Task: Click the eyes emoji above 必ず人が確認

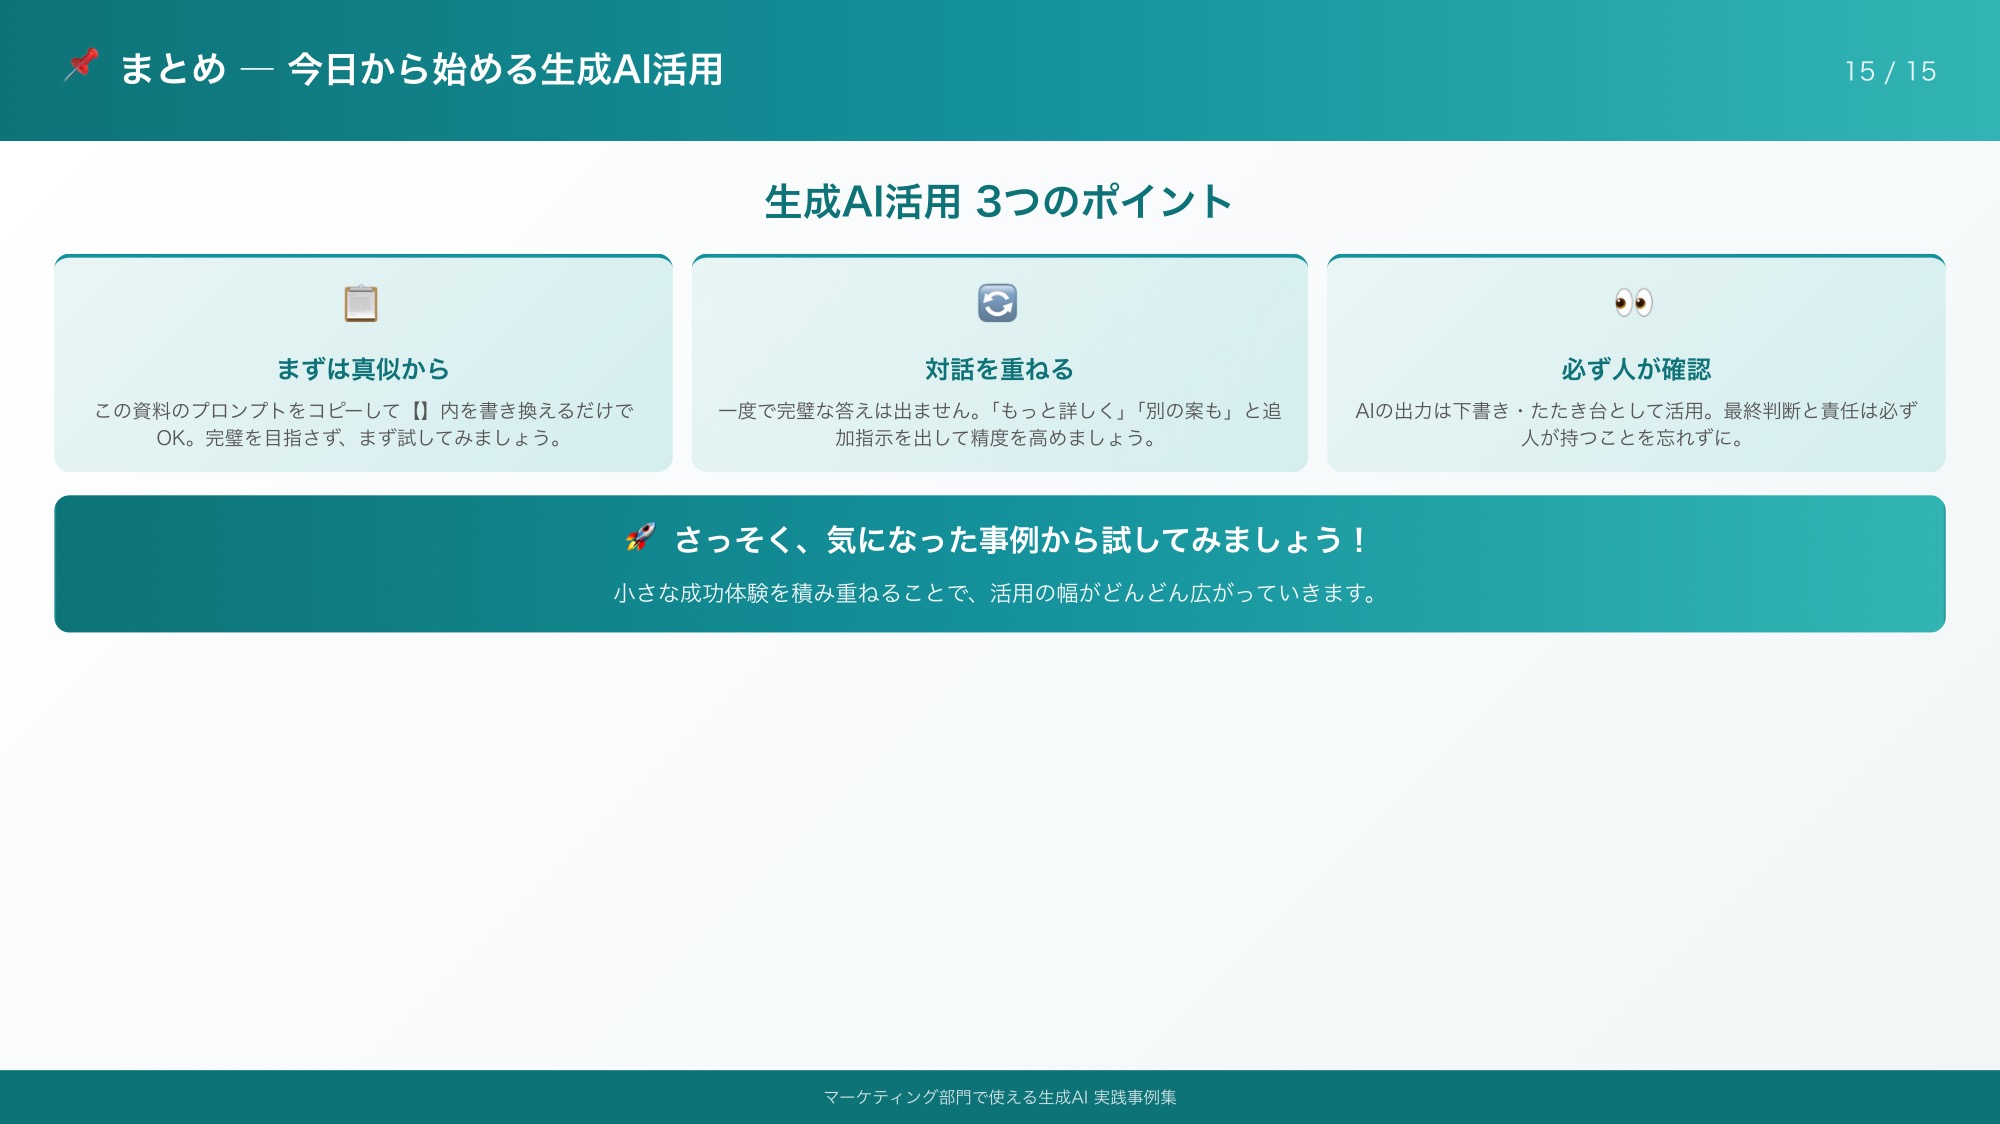Action: [1634, 302]
